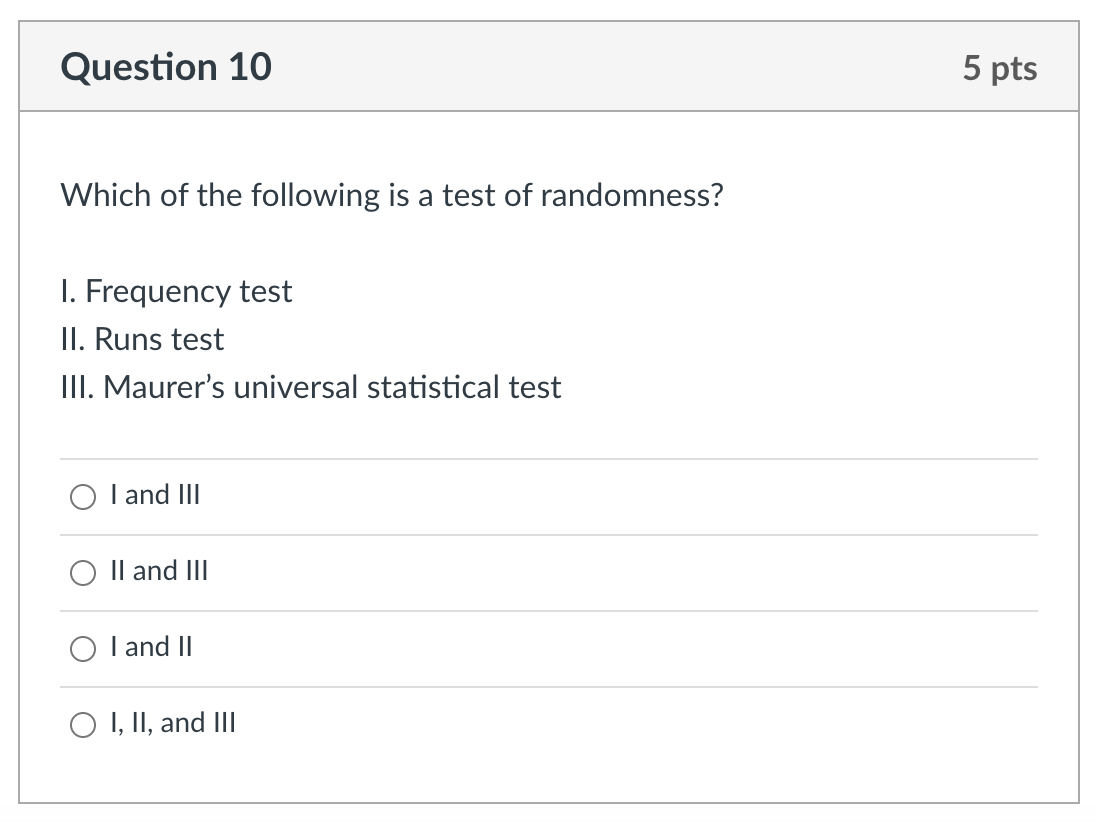Click the "I and II" answer label text
This screenshot has height=822, width=1096.
click(x=152, y=647)
